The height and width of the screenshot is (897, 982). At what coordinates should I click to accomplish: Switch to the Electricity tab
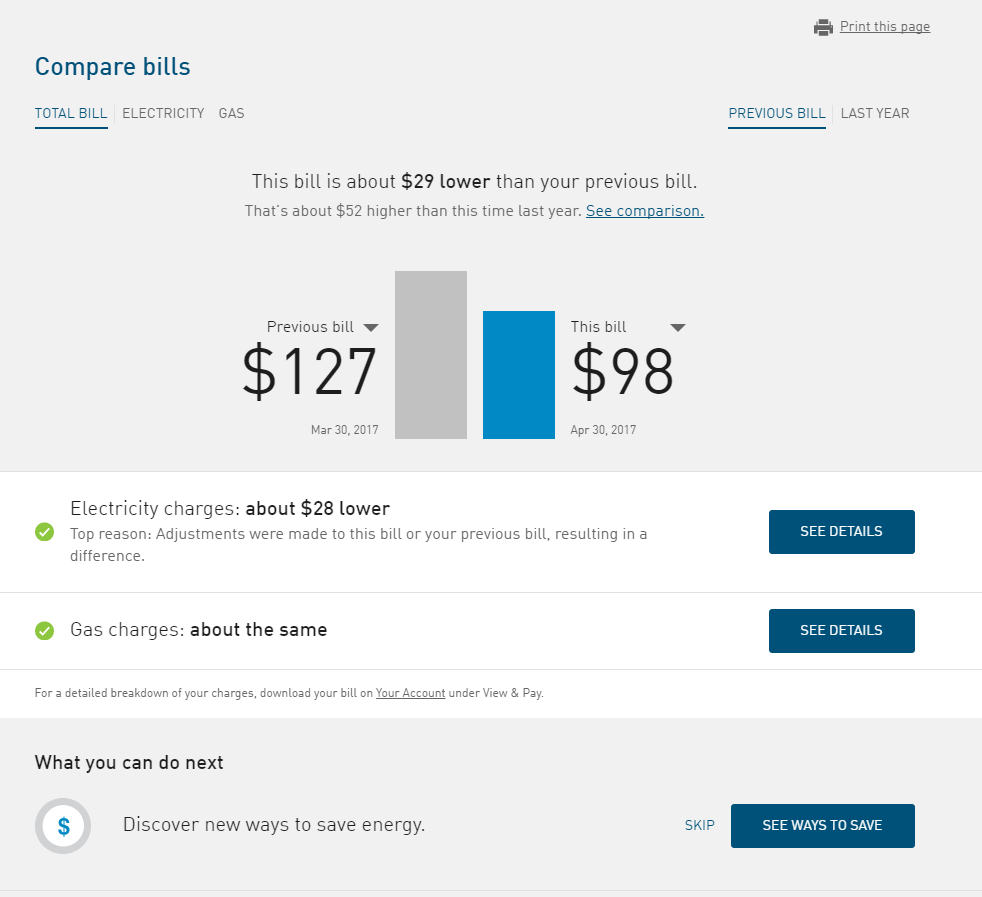pyautogui.click(x=163, y=114)
